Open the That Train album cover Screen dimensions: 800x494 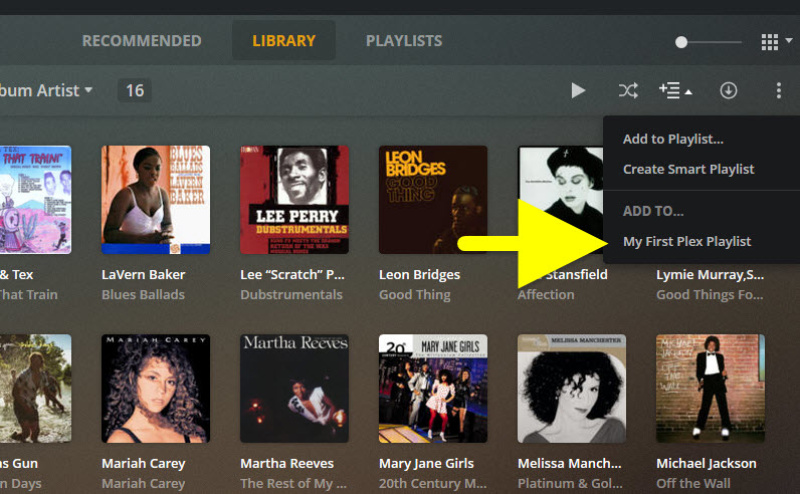(x=36, y=200)
